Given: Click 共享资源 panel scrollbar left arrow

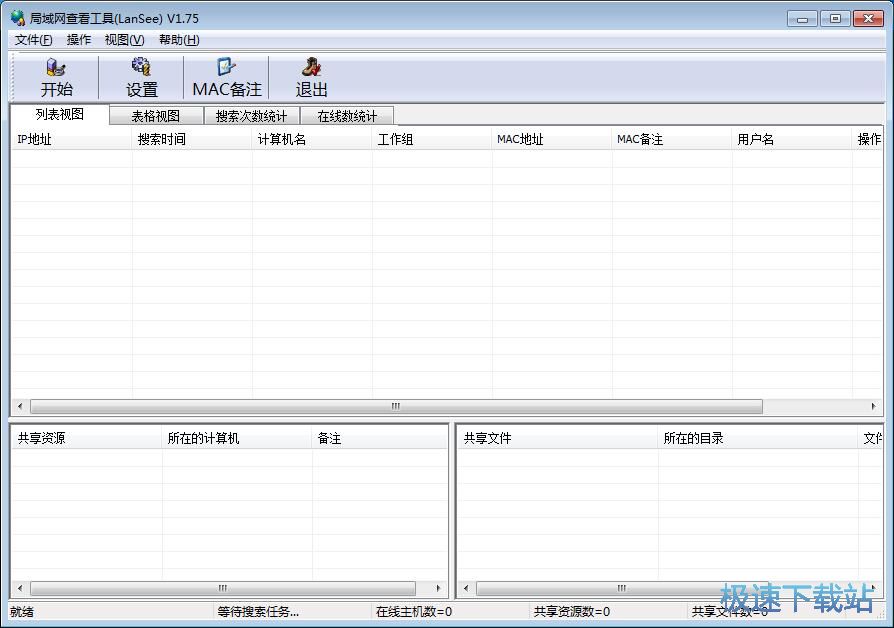Looking at the screenshot, I should 21,588.
